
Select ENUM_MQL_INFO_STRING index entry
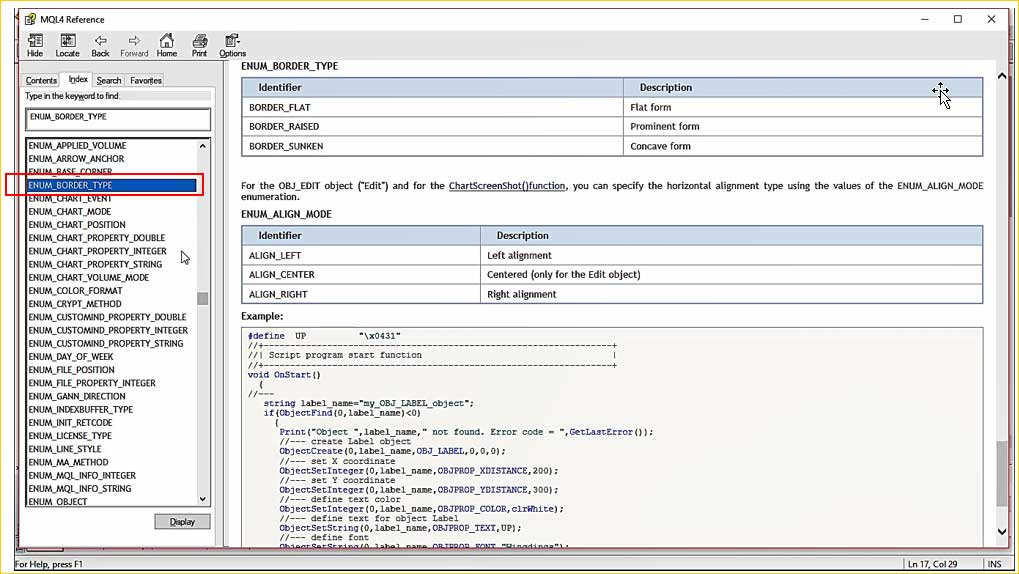click(80, 489)
